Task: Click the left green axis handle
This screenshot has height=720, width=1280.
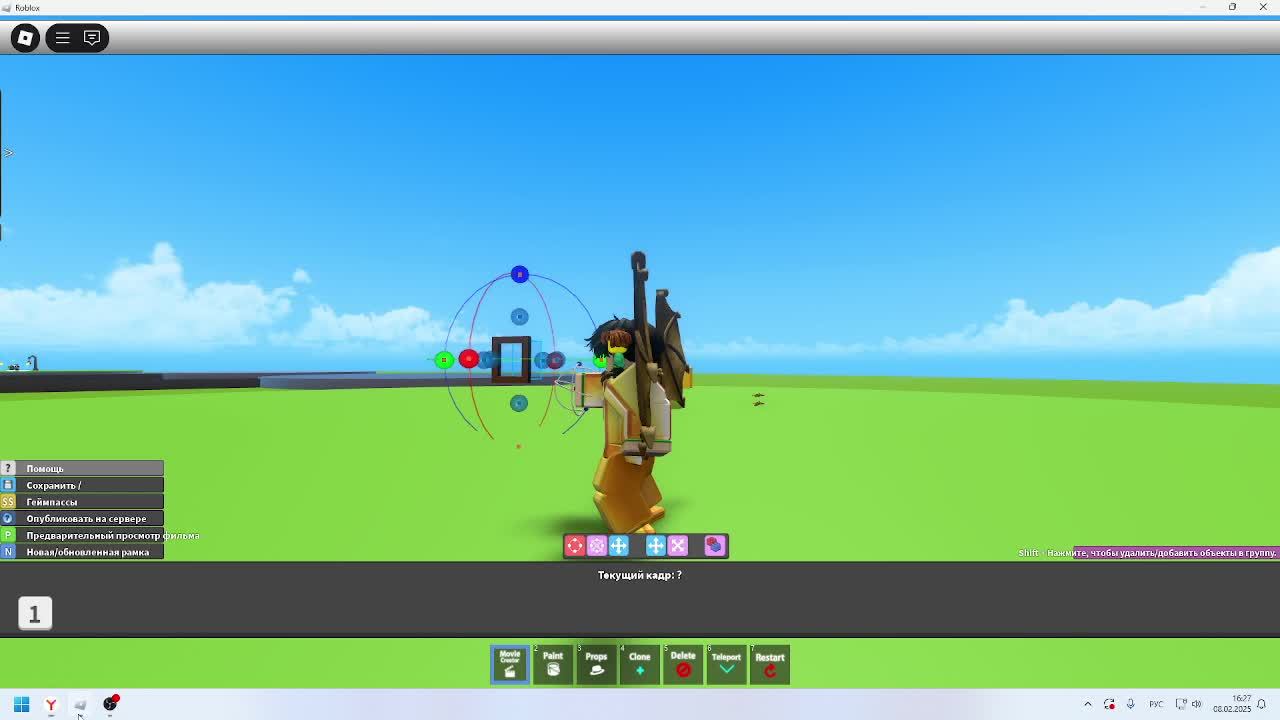Action: pos(444,360)
